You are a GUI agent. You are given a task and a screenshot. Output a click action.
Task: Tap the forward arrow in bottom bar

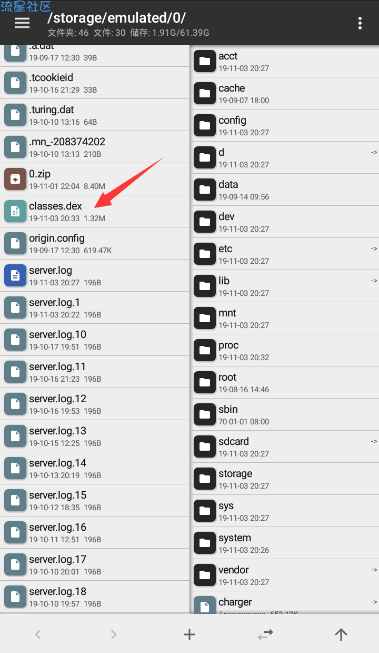click(114, 634)
